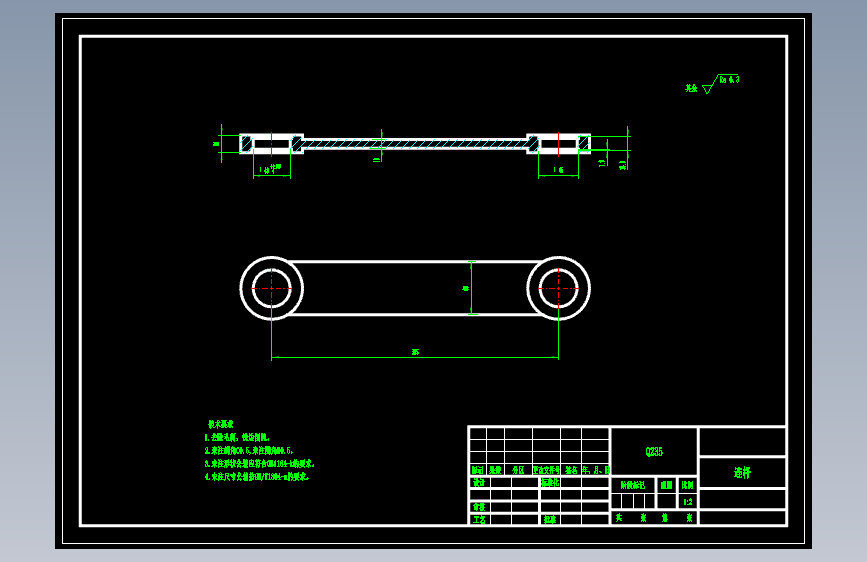Click the 审核 row label
This screenshot has width=867, height=562.
[479, 507]
